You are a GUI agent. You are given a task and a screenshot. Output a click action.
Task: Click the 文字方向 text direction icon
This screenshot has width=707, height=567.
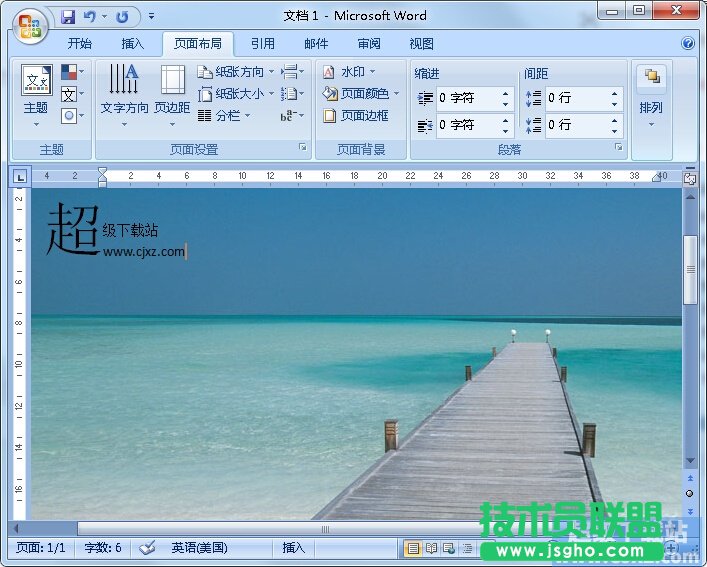point(124,90)
